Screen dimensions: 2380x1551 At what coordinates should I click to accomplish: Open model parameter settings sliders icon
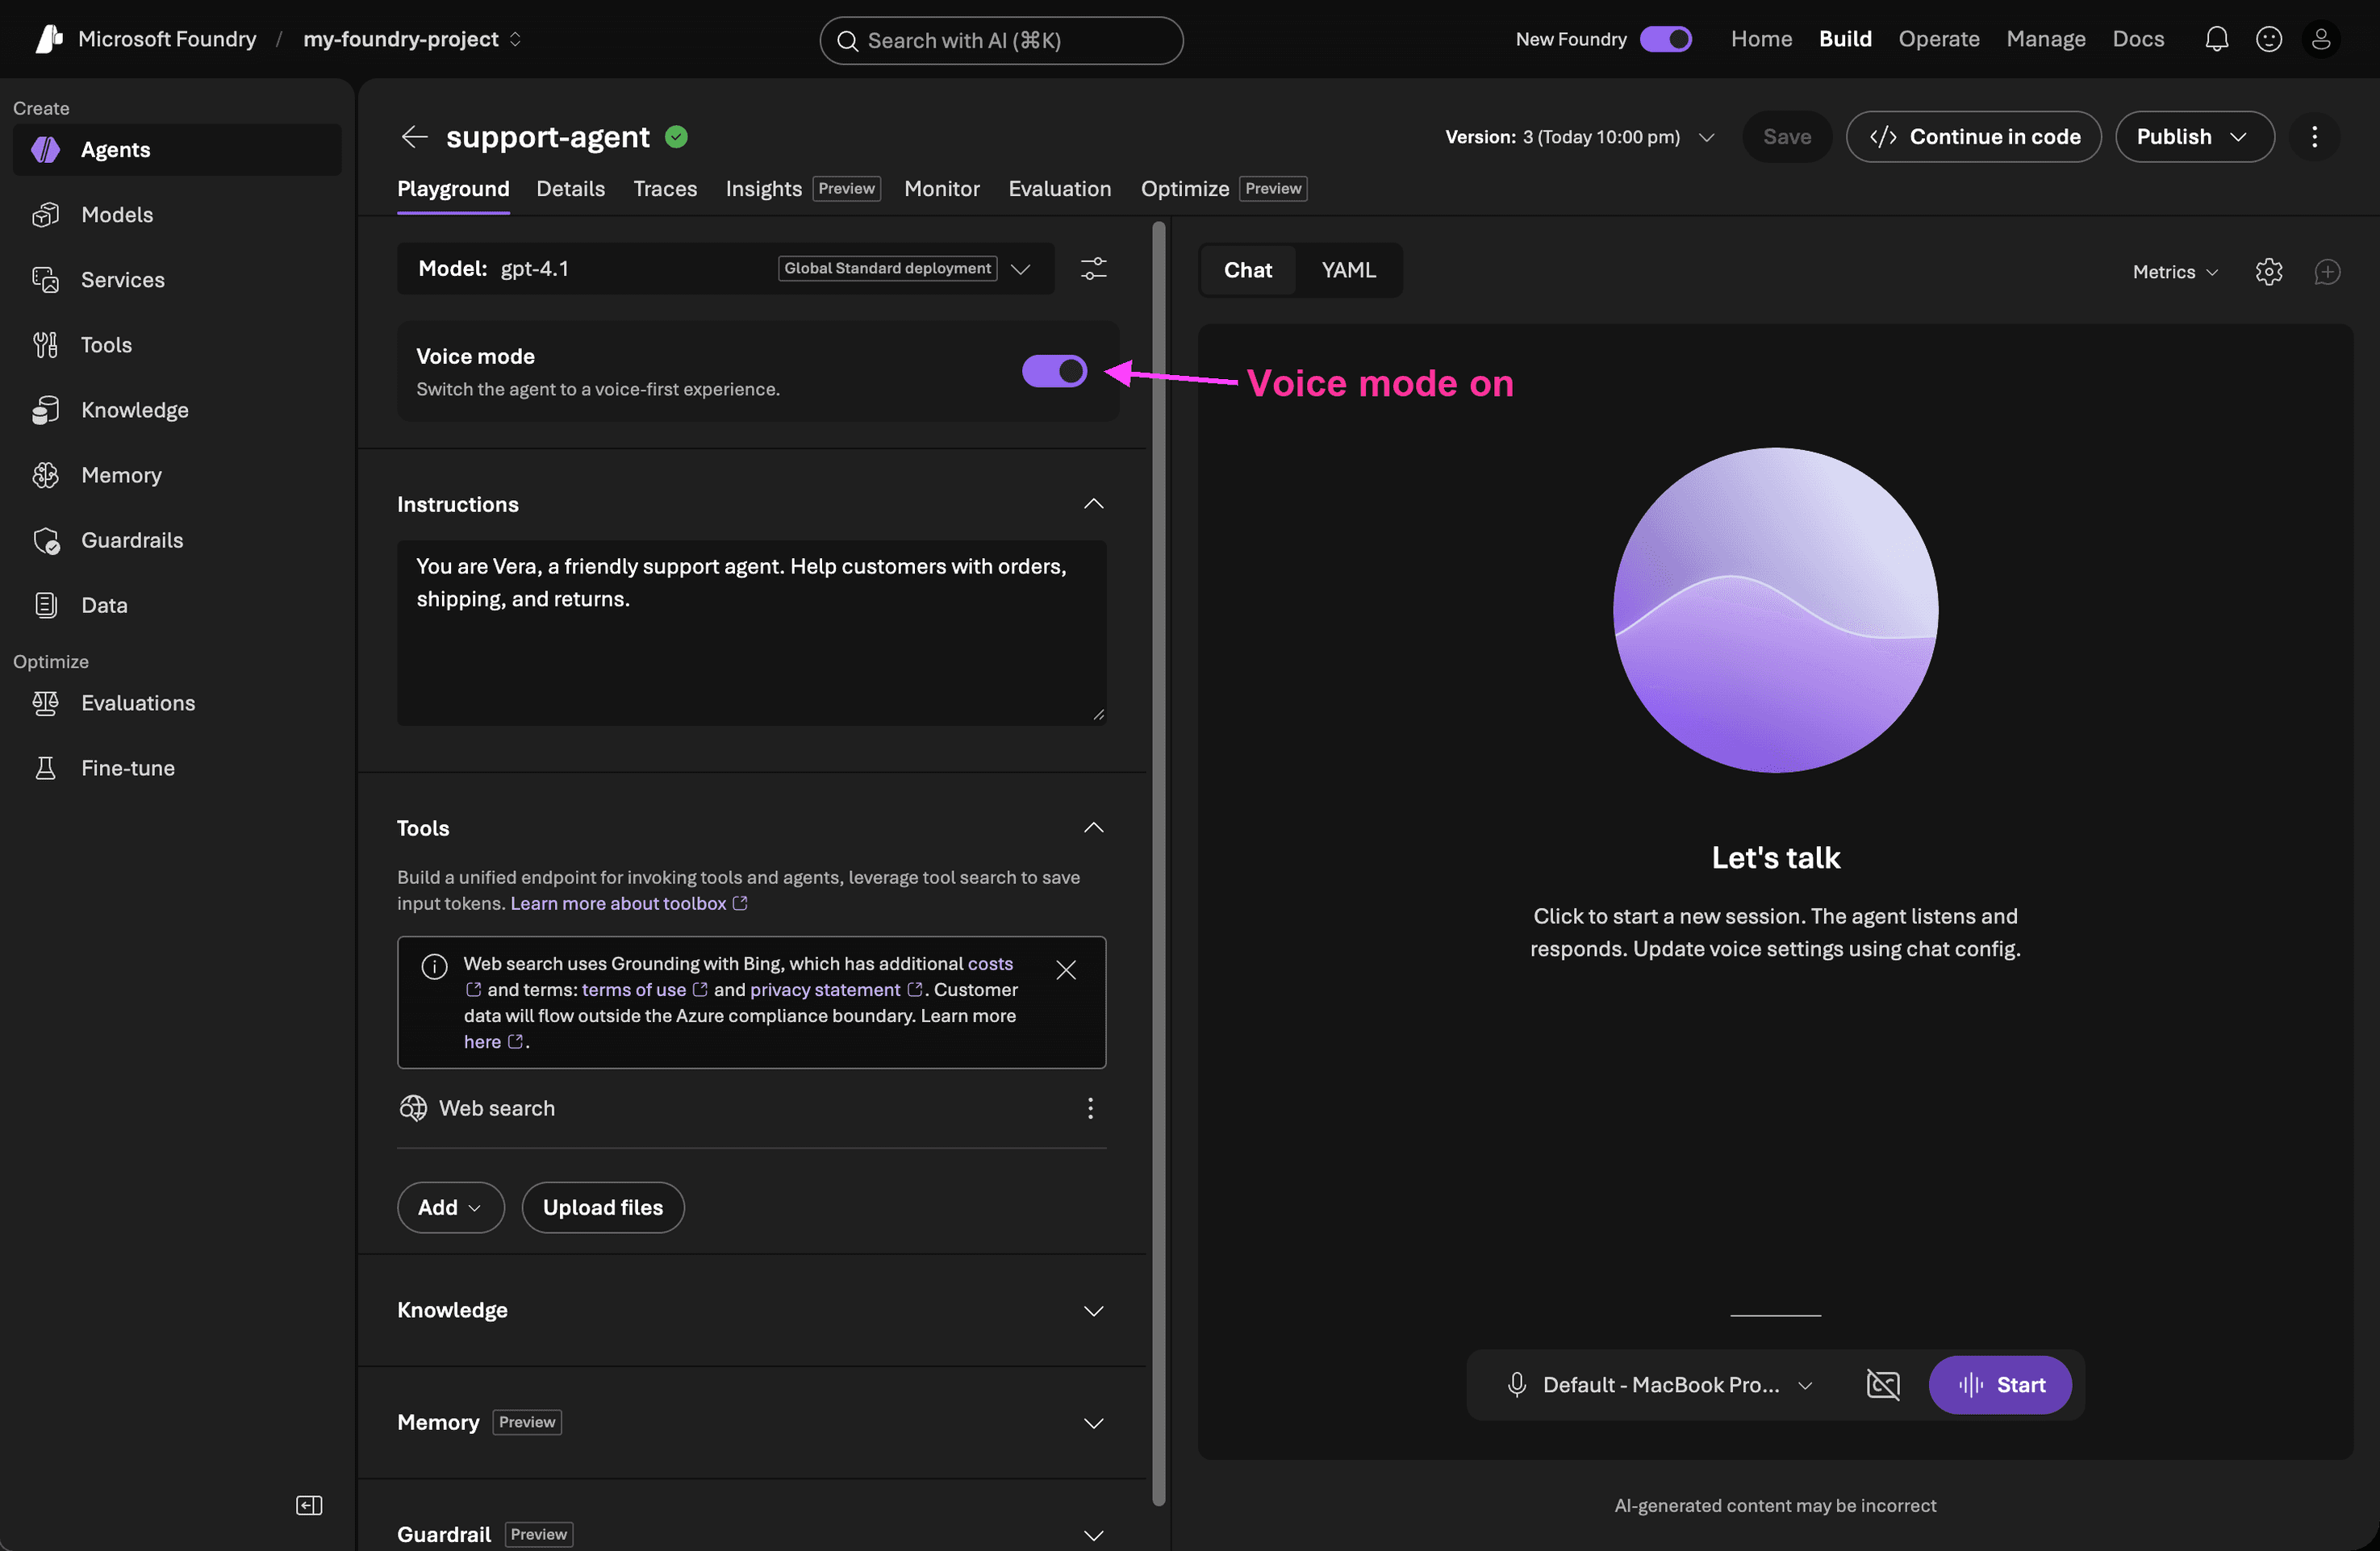pos(1093,268)
